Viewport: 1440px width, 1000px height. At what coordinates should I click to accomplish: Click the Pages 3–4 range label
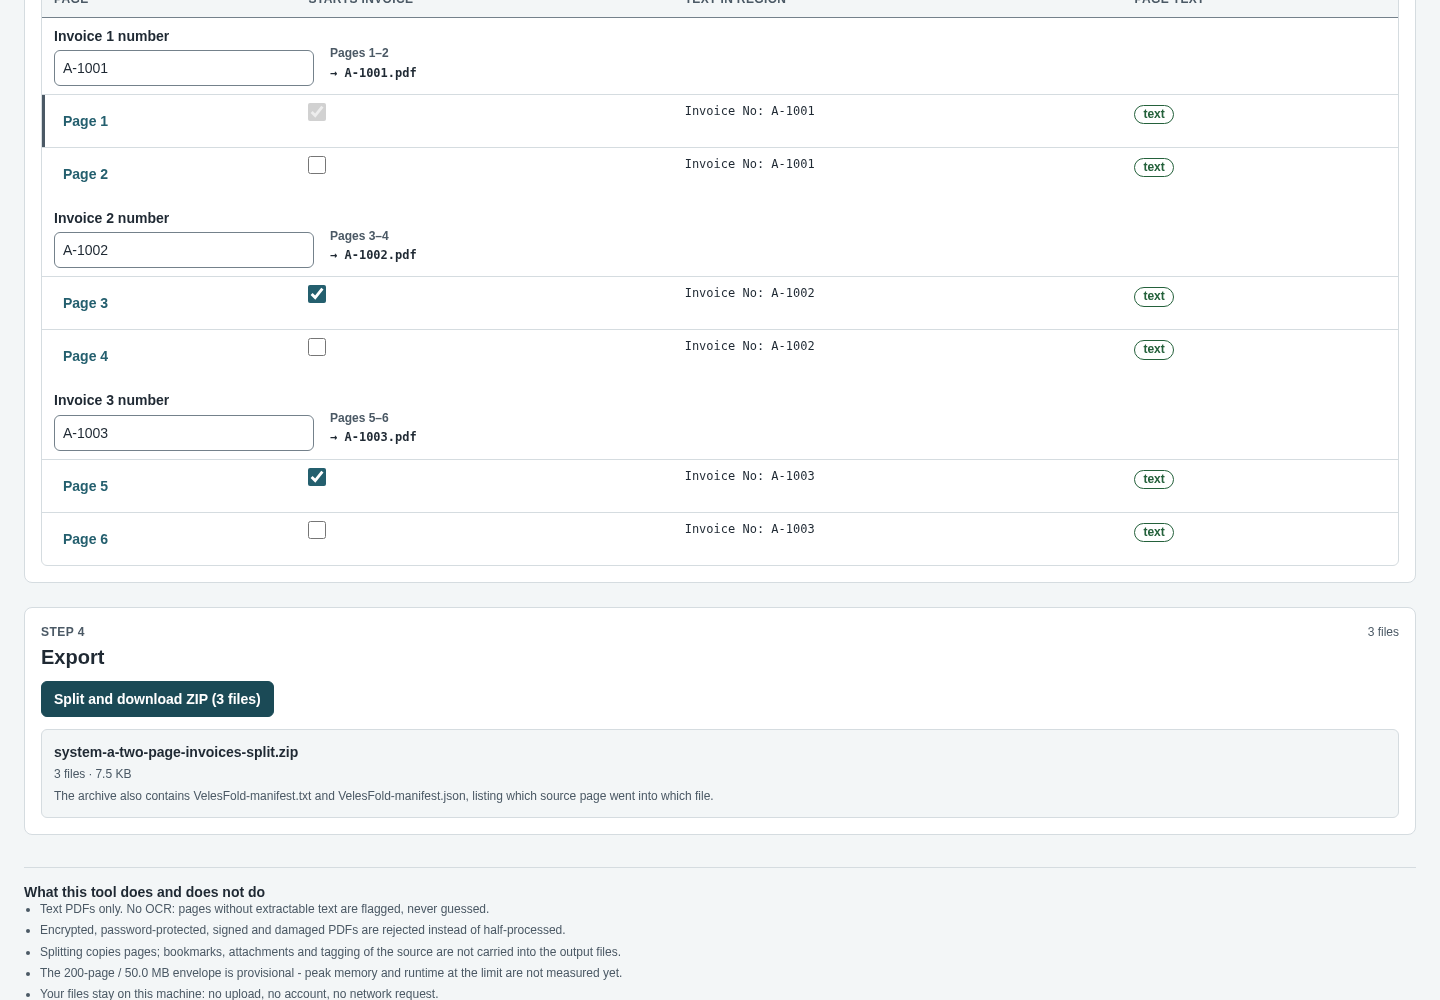click(359, 236)
